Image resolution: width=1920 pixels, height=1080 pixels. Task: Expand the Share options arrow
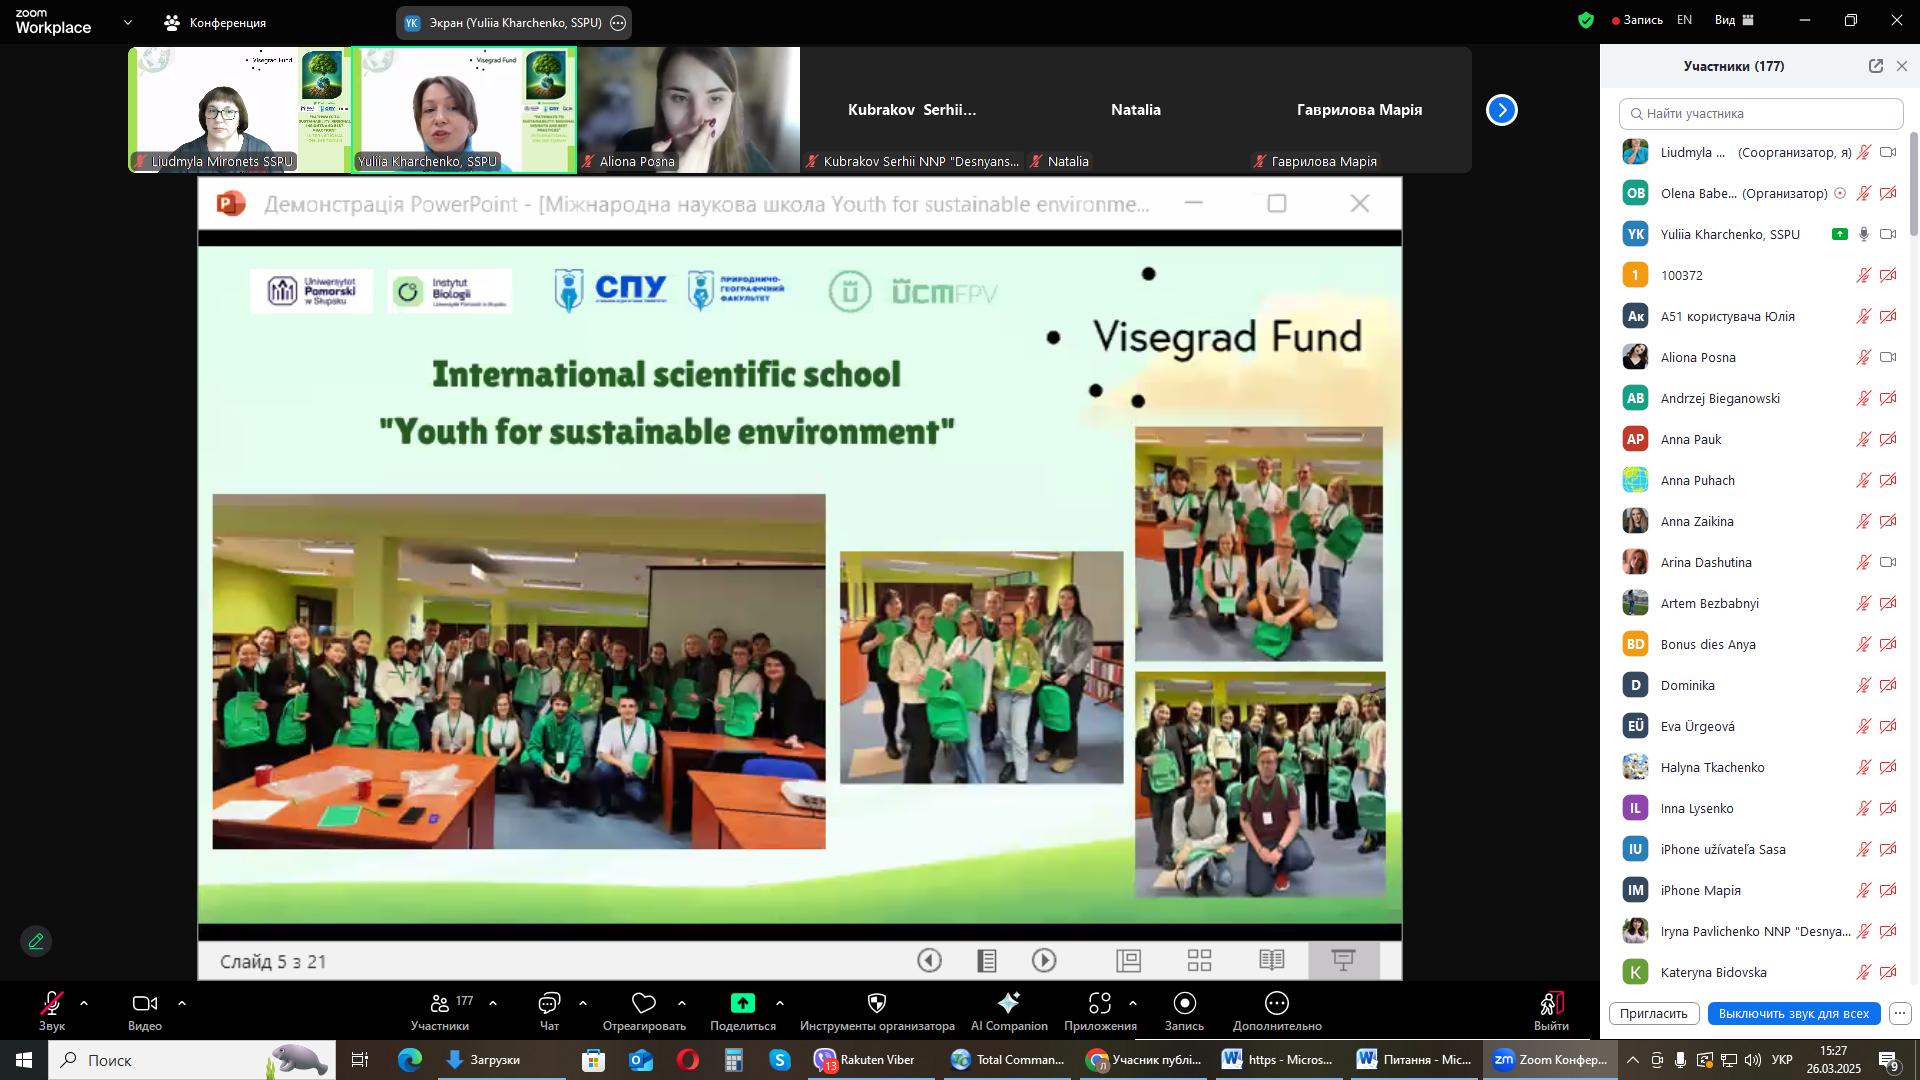pyautogui.click(x=779, y=1003)
